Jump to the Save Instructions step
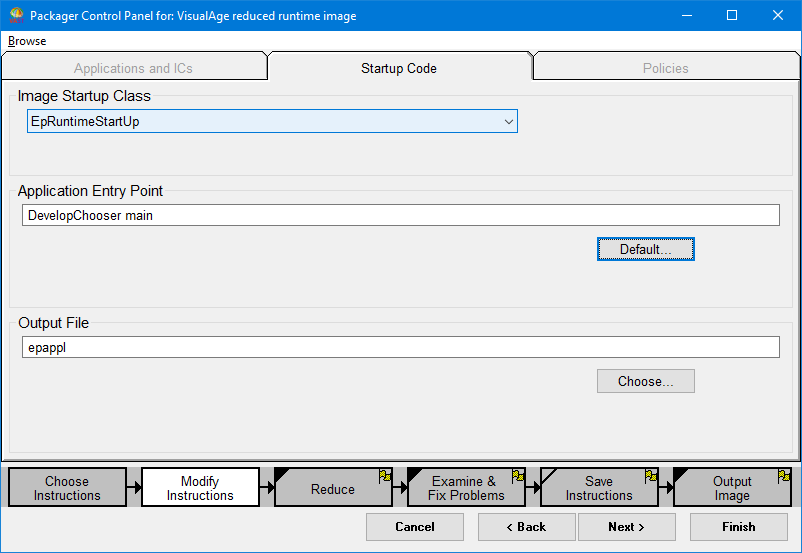 pos(598,488)
